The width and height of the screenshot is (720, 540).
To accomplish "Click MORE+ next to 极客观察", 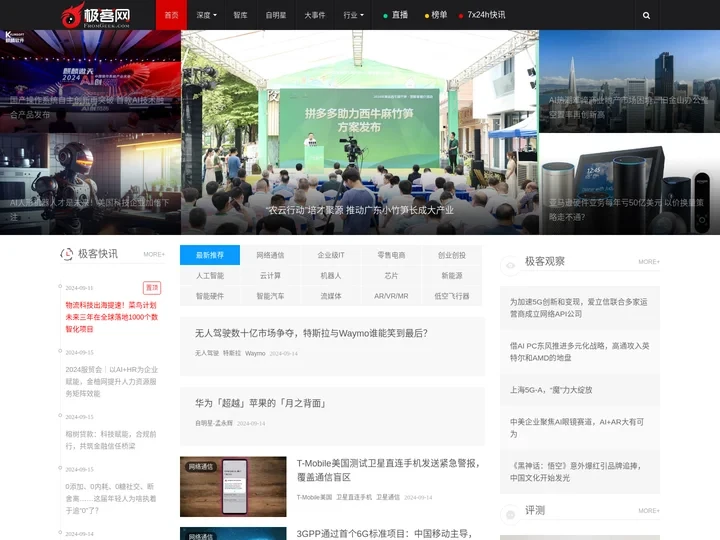I will click(649, 262).
